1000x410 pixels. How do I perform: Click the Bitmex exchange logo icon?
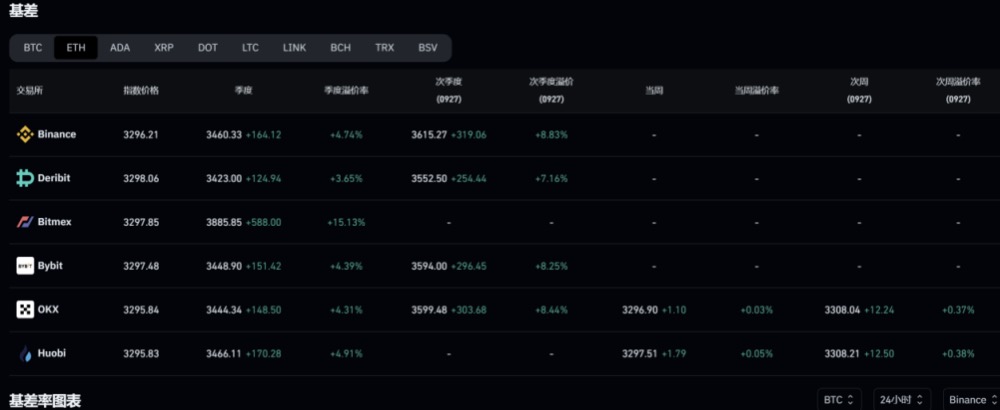click(25, 222)
